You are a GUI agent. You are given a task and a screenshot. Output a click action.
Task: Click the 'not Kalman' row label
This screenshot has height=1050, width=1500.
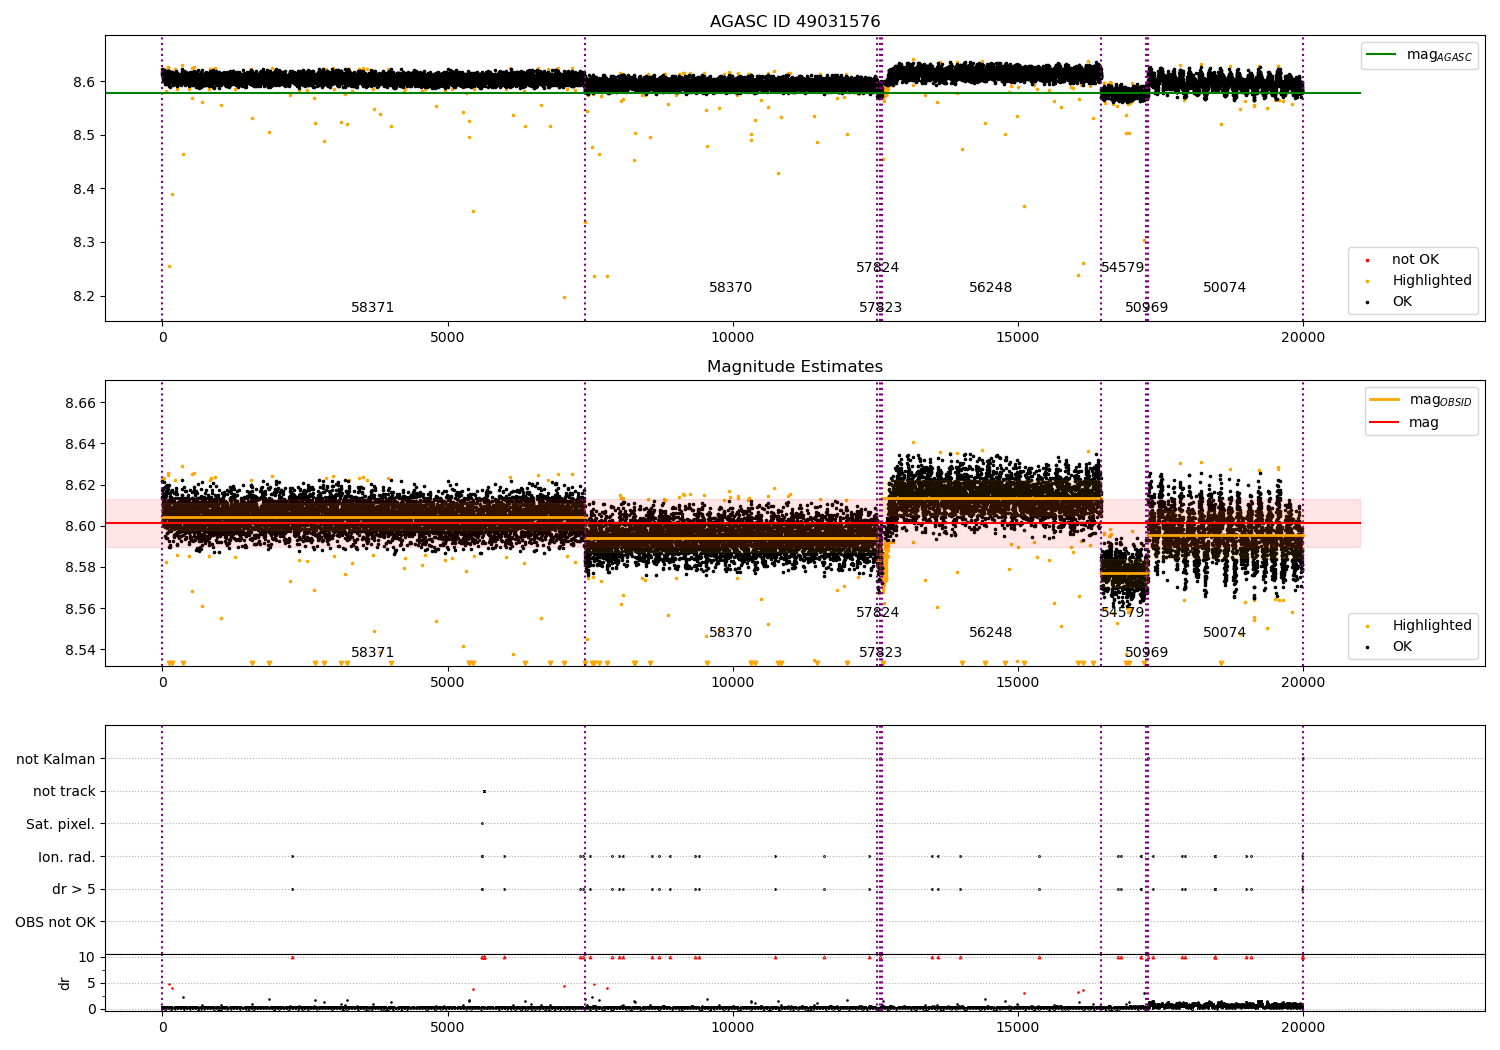click(56, 760)
